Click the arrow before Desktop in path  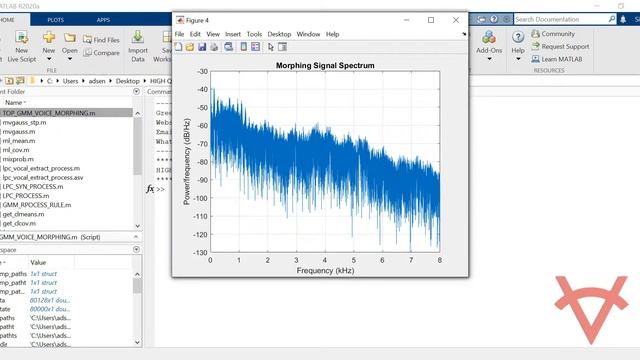click(x=111, y=81)
